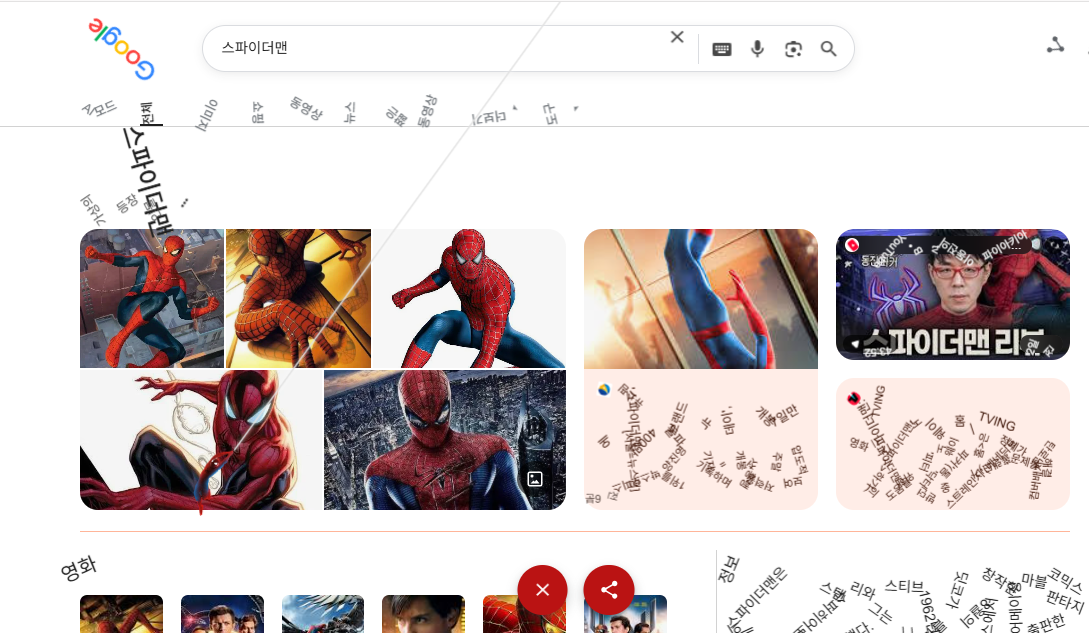Screen dimensions: 1089x633
Task: Switch to the 이미지 tab
Action: click(x=206, y=115)
